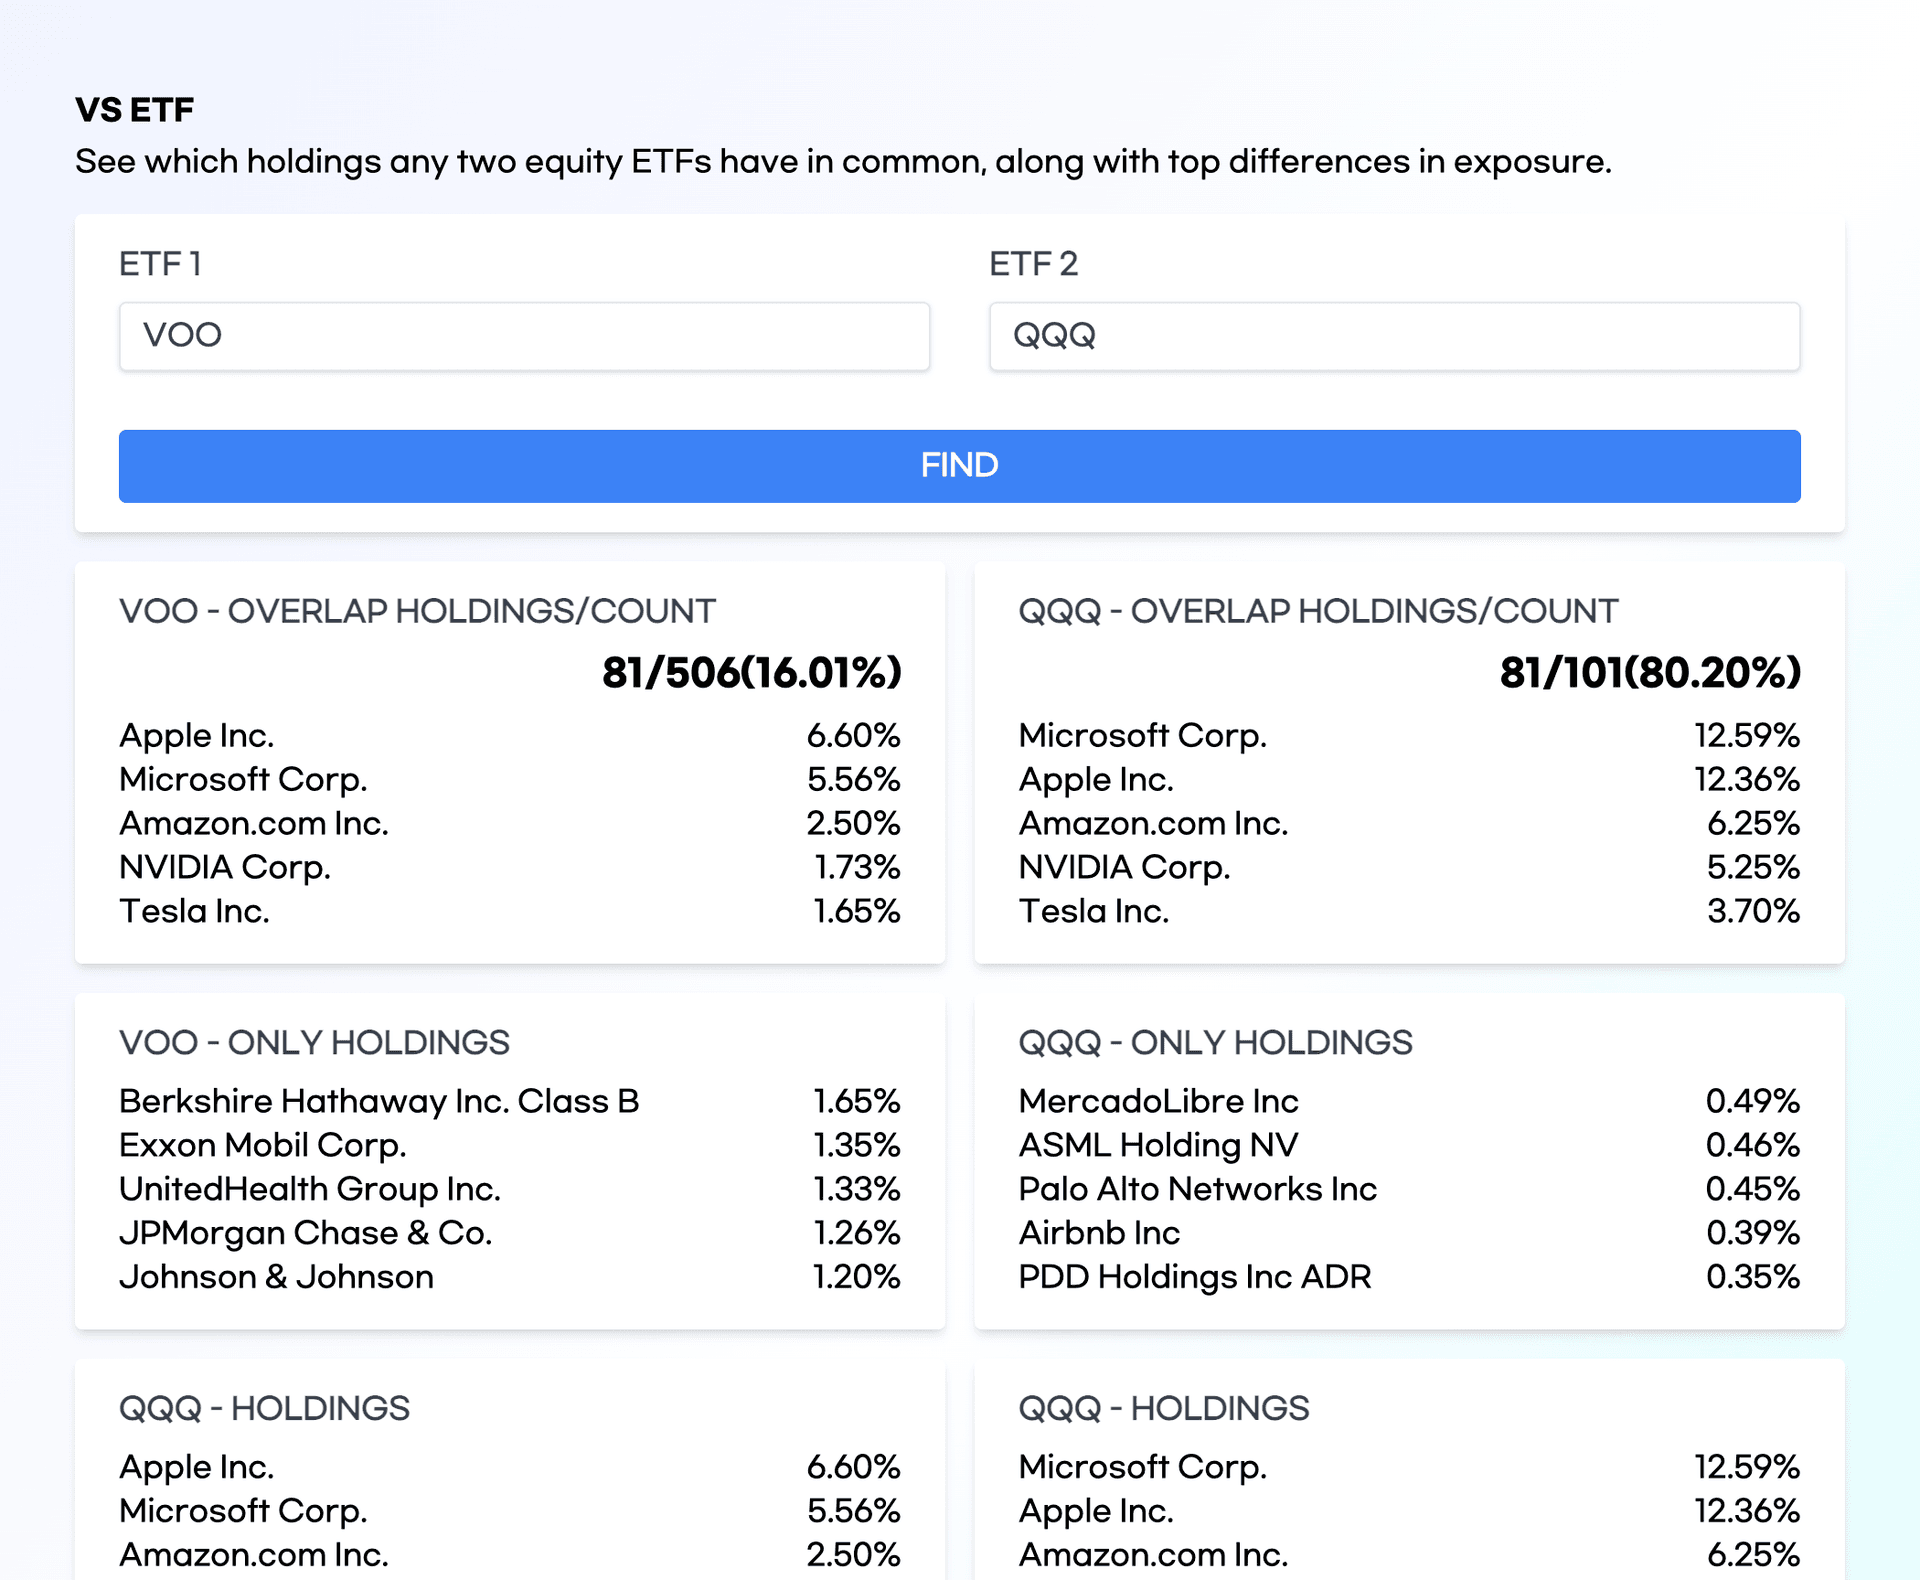The width and height of the screenshot is (1920, 1580).
Task: Click the VS ETF page heading
Action: click(135, 110)
